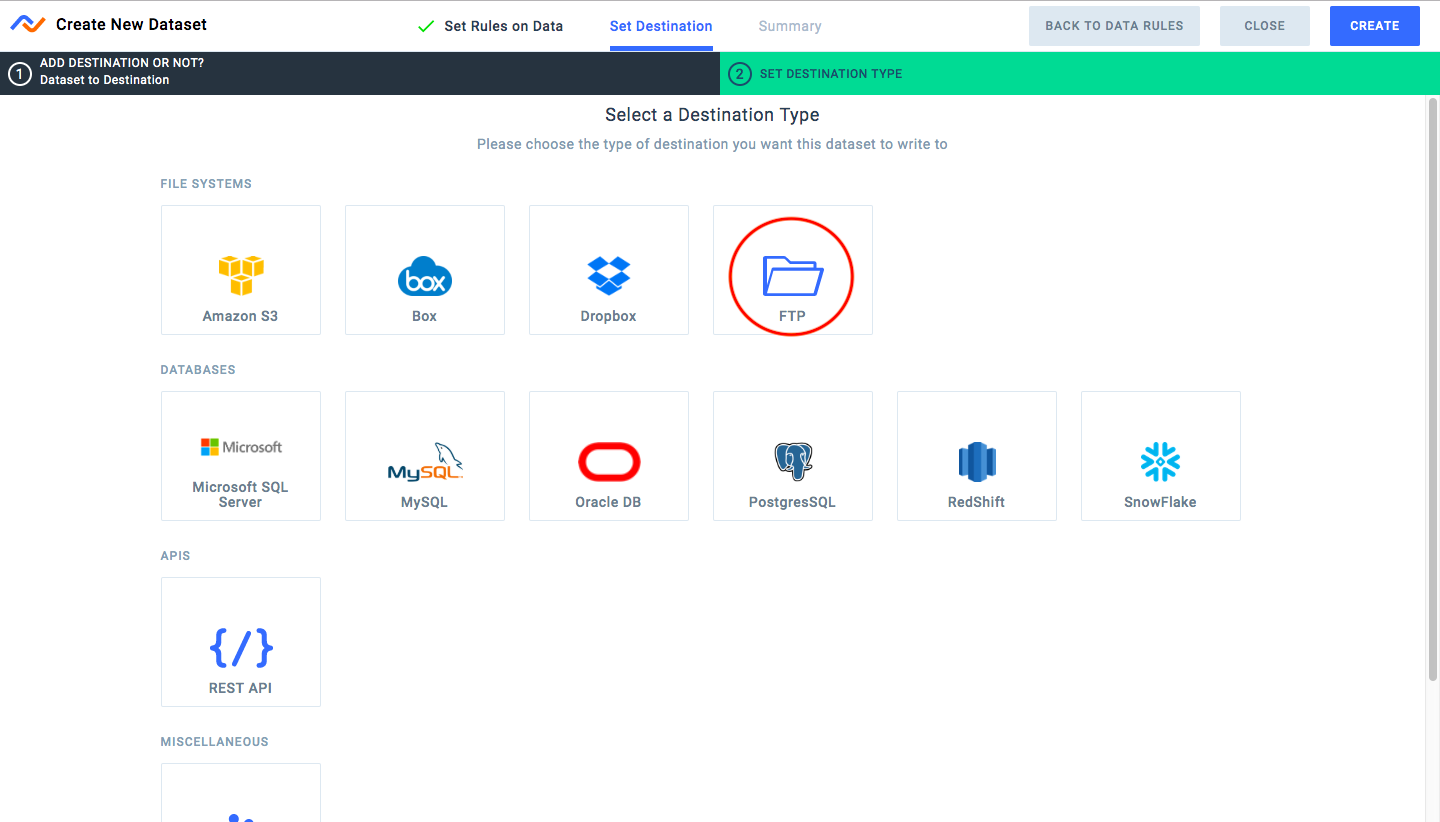Click the Dropbox label text

(609, 316)
